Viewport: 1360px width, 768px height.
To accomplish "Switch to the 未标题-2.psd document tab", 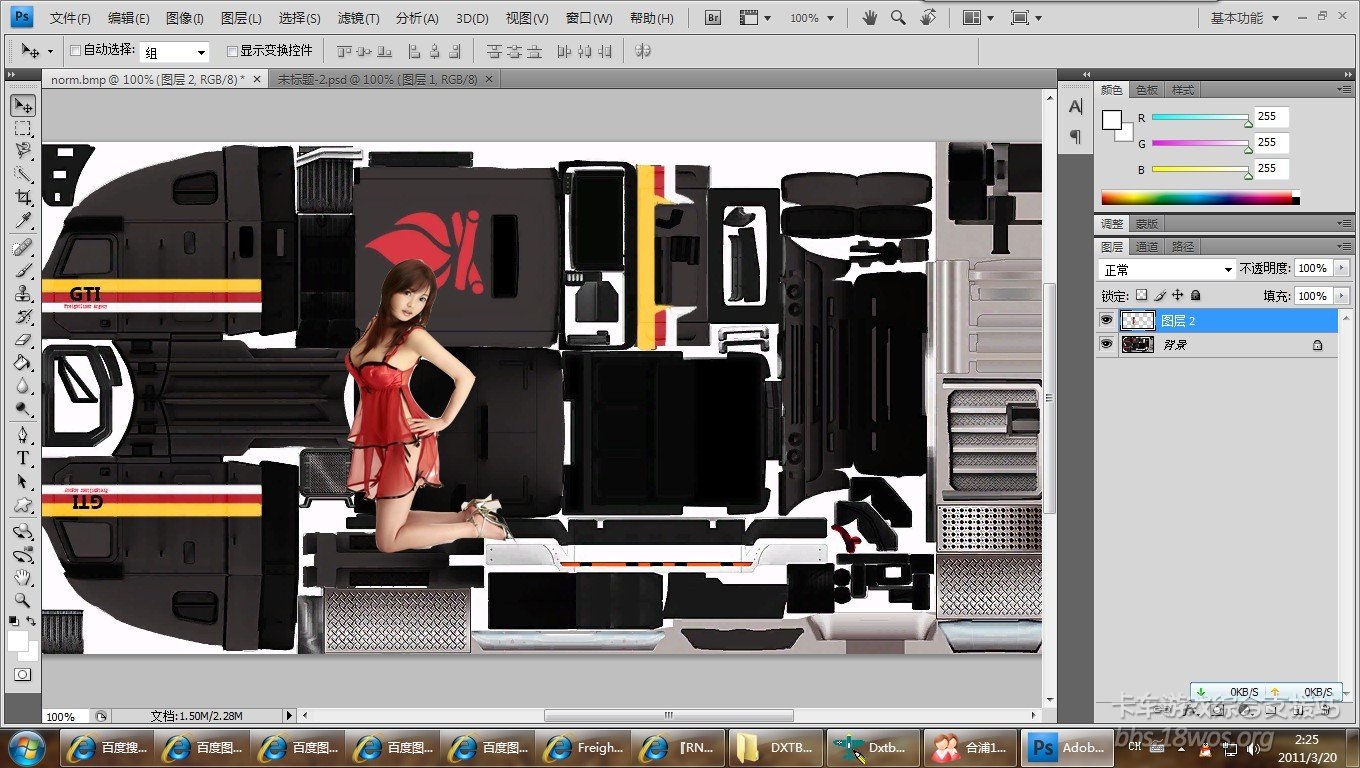I will coord(377,79).
